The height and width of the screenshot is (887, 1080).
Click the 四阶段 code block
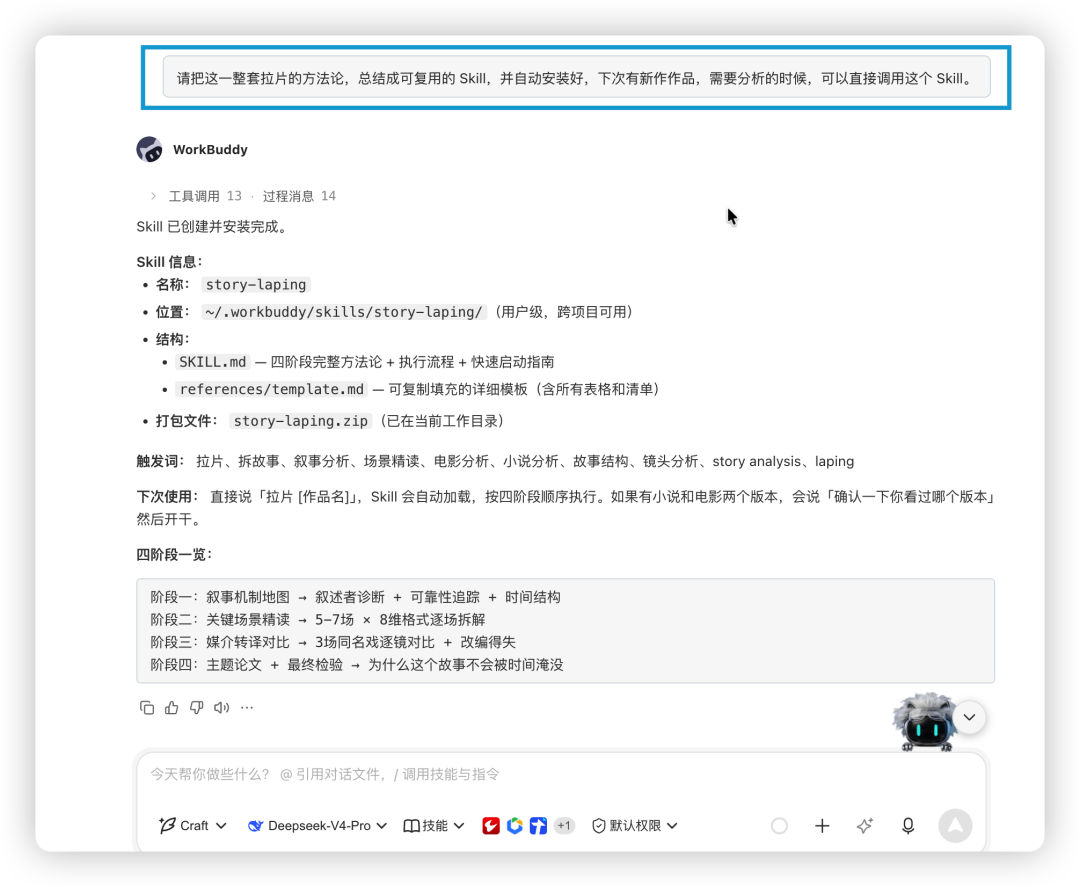[x=565, y=631]
